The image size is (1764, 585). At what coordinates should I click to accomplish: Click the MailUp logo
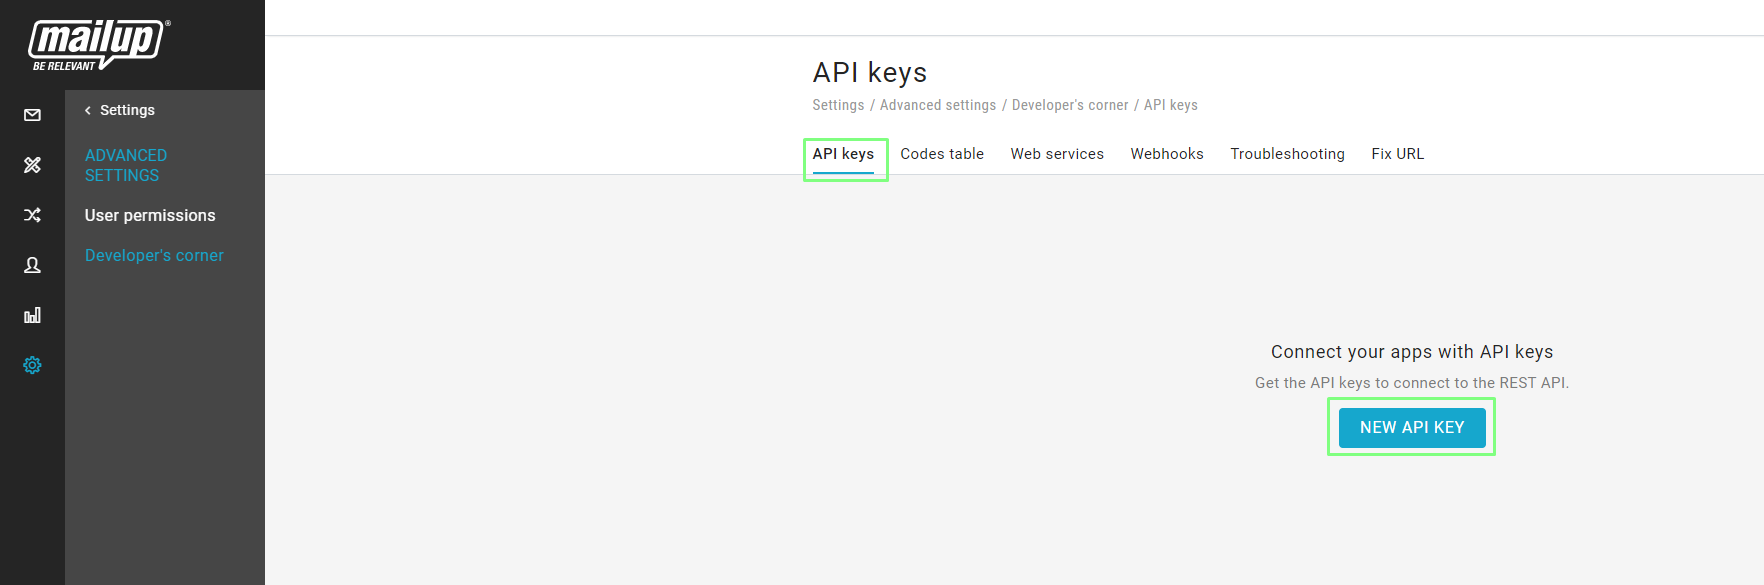pyautogui.click(x=99, y=45)
